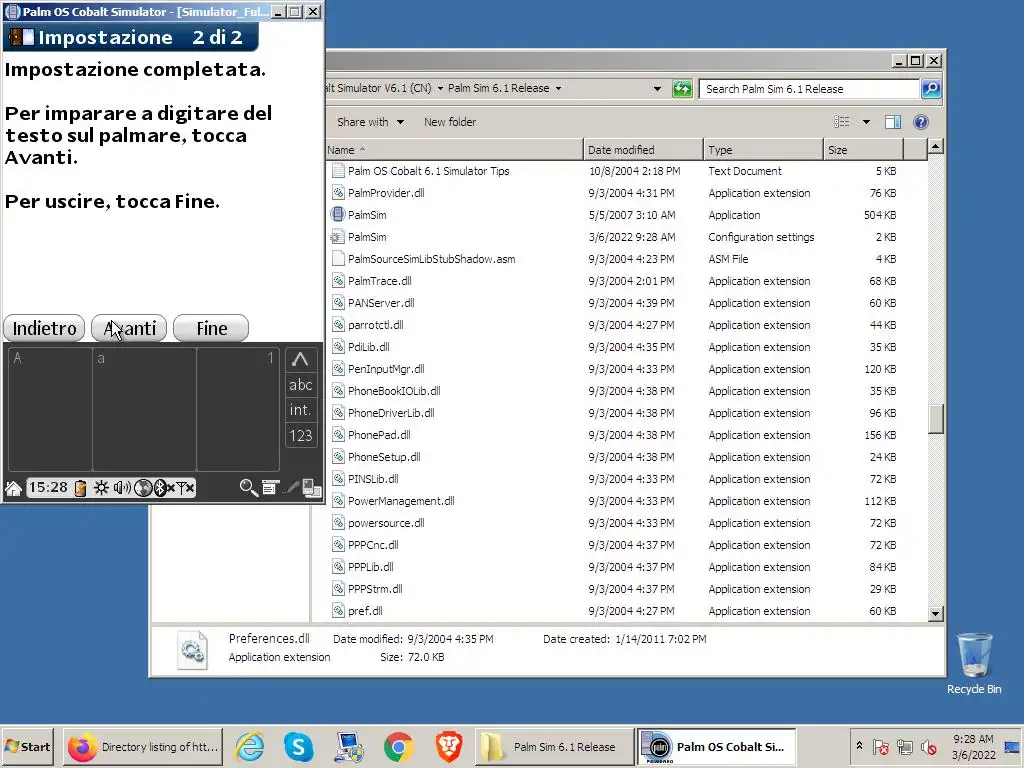
Task: Open the Share with menu
Action: pos(370,122)
